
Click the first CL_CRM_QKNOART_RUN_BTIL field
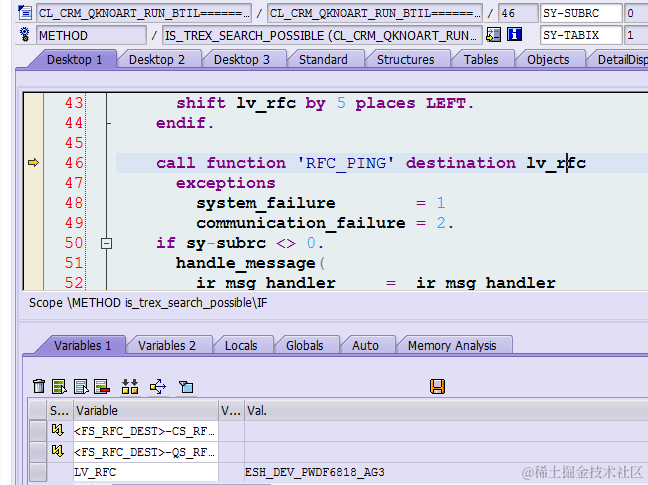144,13
